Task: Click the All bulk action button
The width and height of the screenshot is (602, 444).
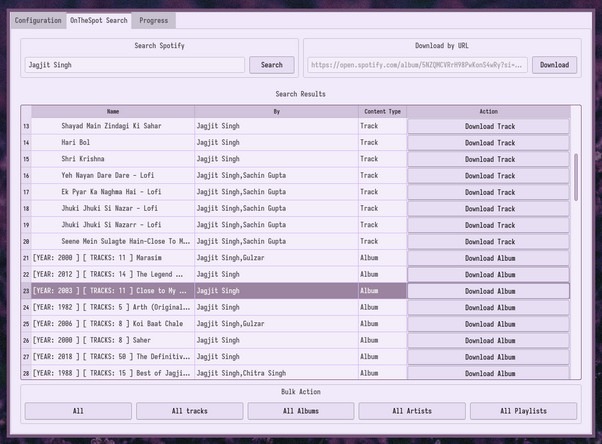Action: tap(78, 411)
